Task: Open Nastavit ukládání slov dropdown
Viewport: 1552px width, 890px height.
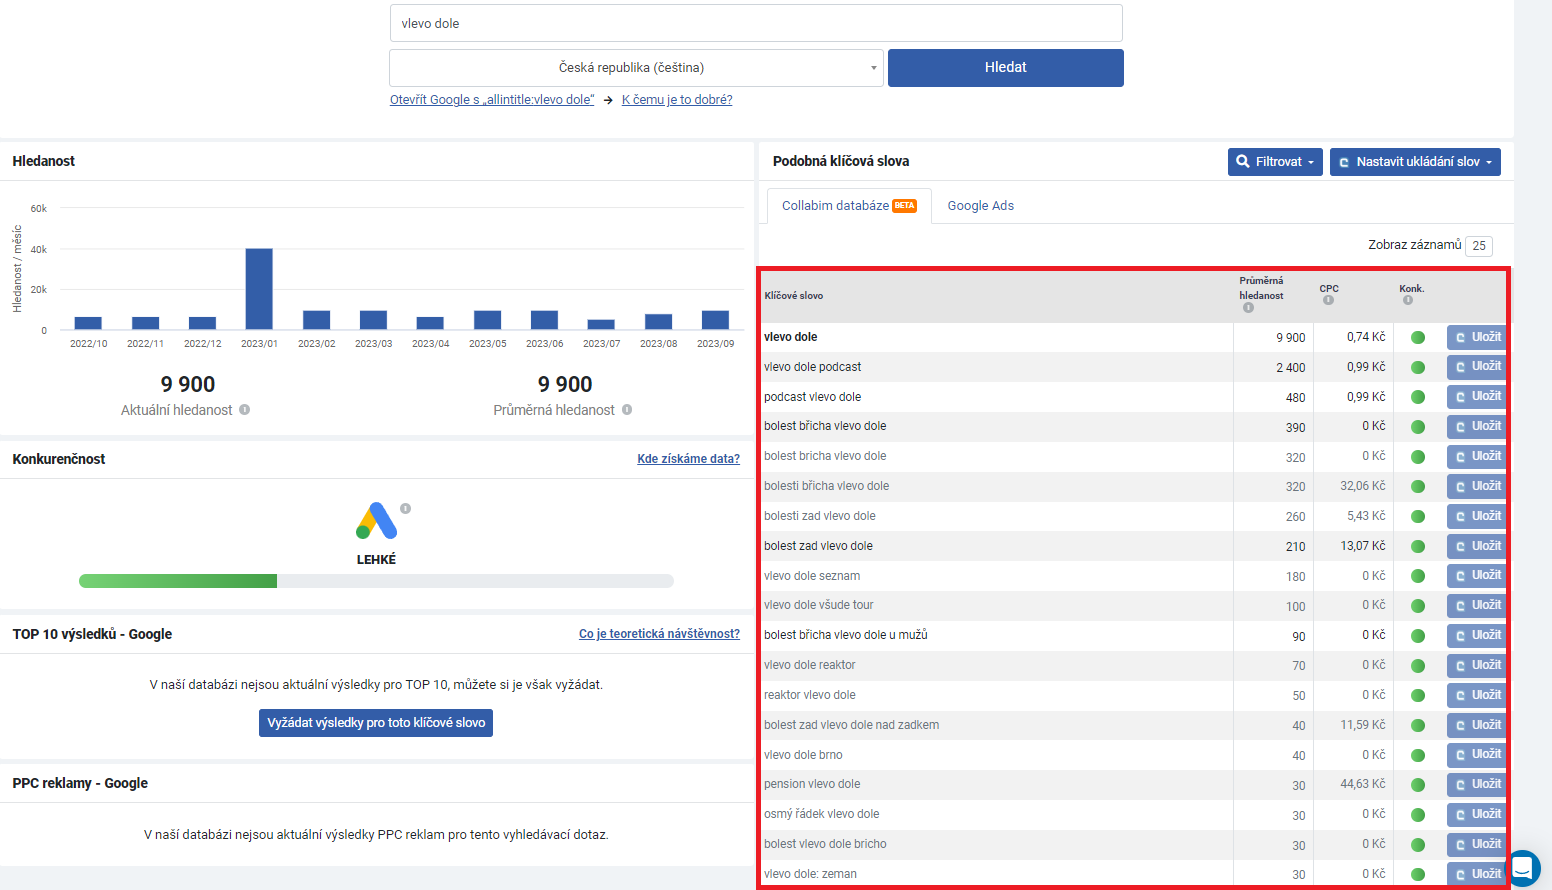Action: 1415,162
